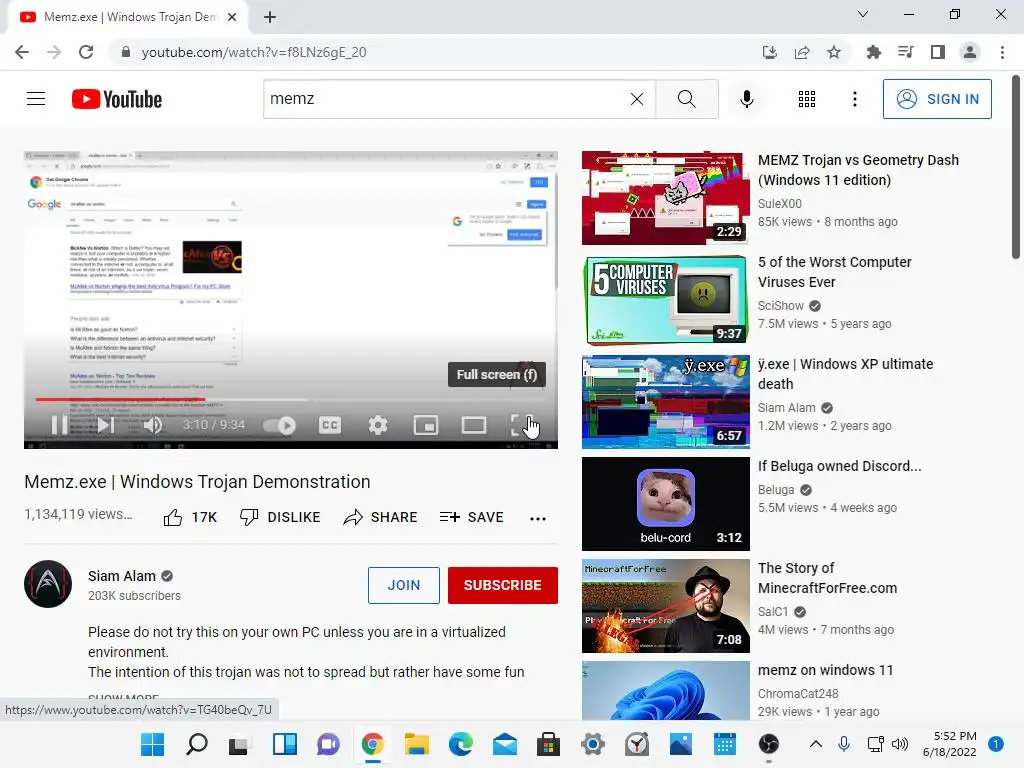Enable miniplayer mode
Image resolution: width=1024 pixels, height=768 pixels.
(426, 426)
